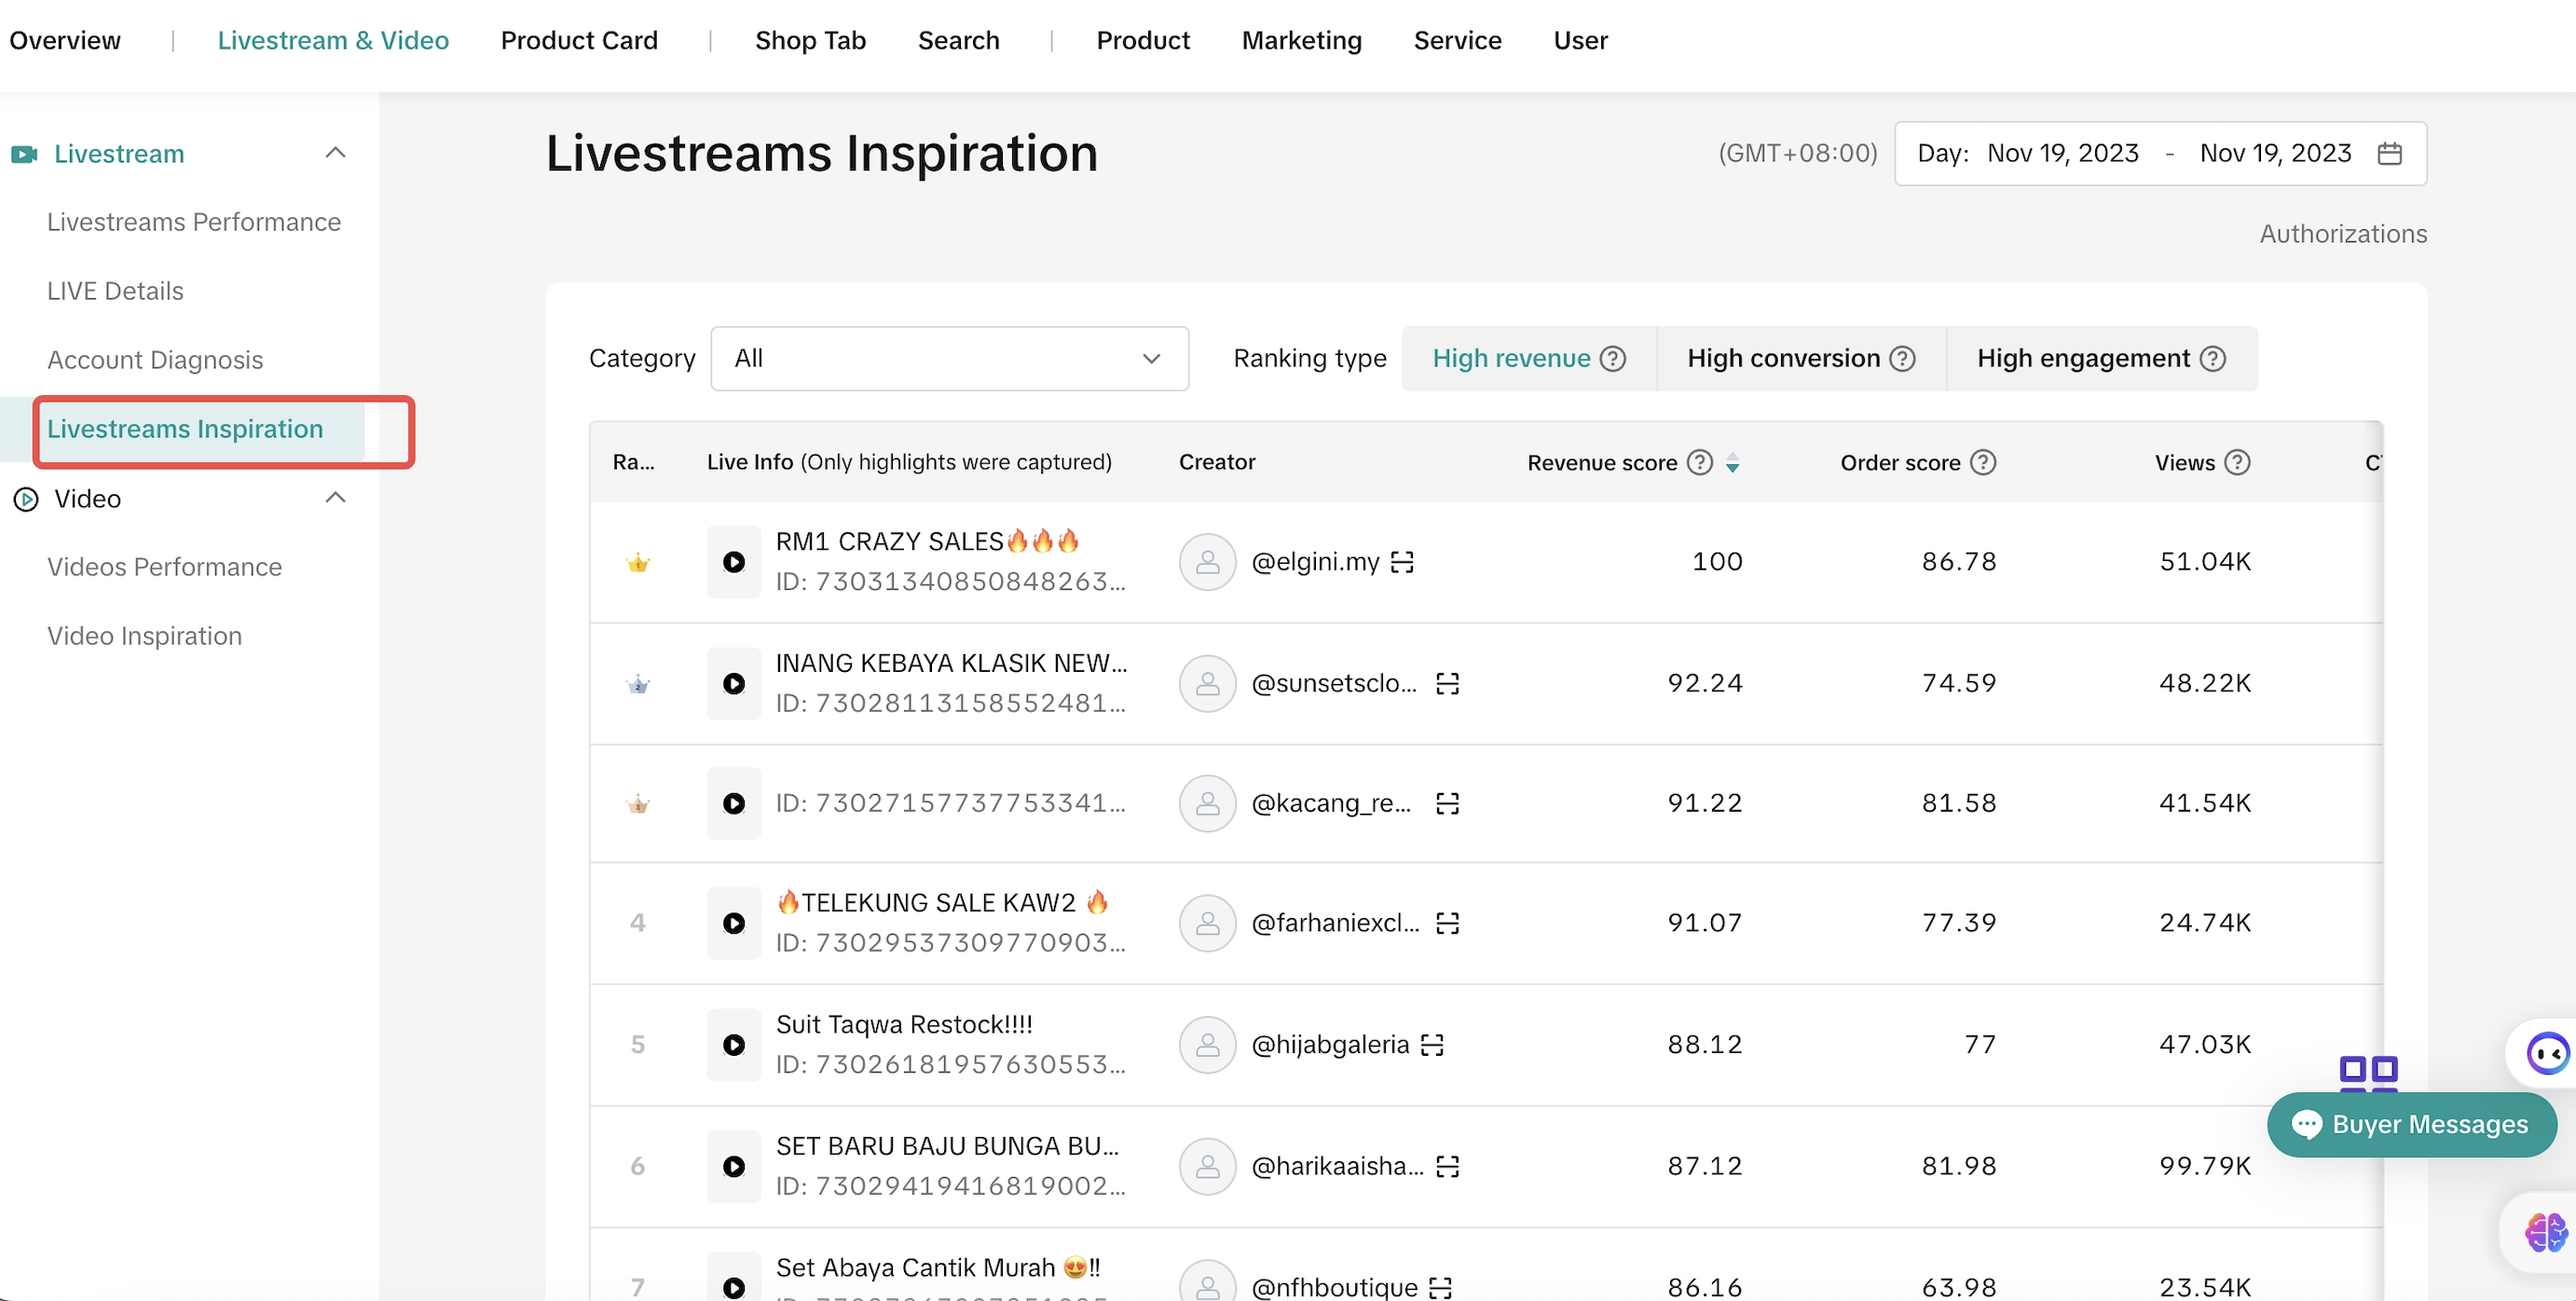Screen dimensions: 2576x1301
Task: Switch to the Product Card tab
Action: (x=579, y=40)
